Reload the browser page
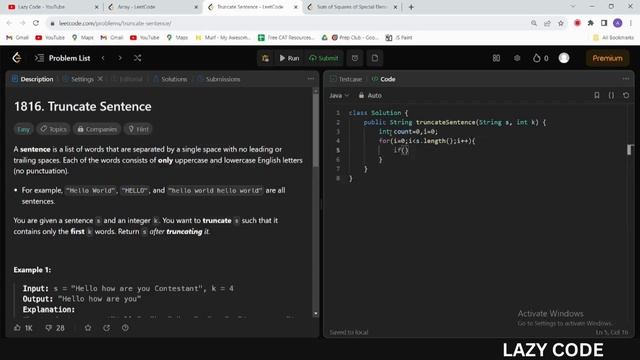Screen dimensions: 640x360 [x=36, y=23]
